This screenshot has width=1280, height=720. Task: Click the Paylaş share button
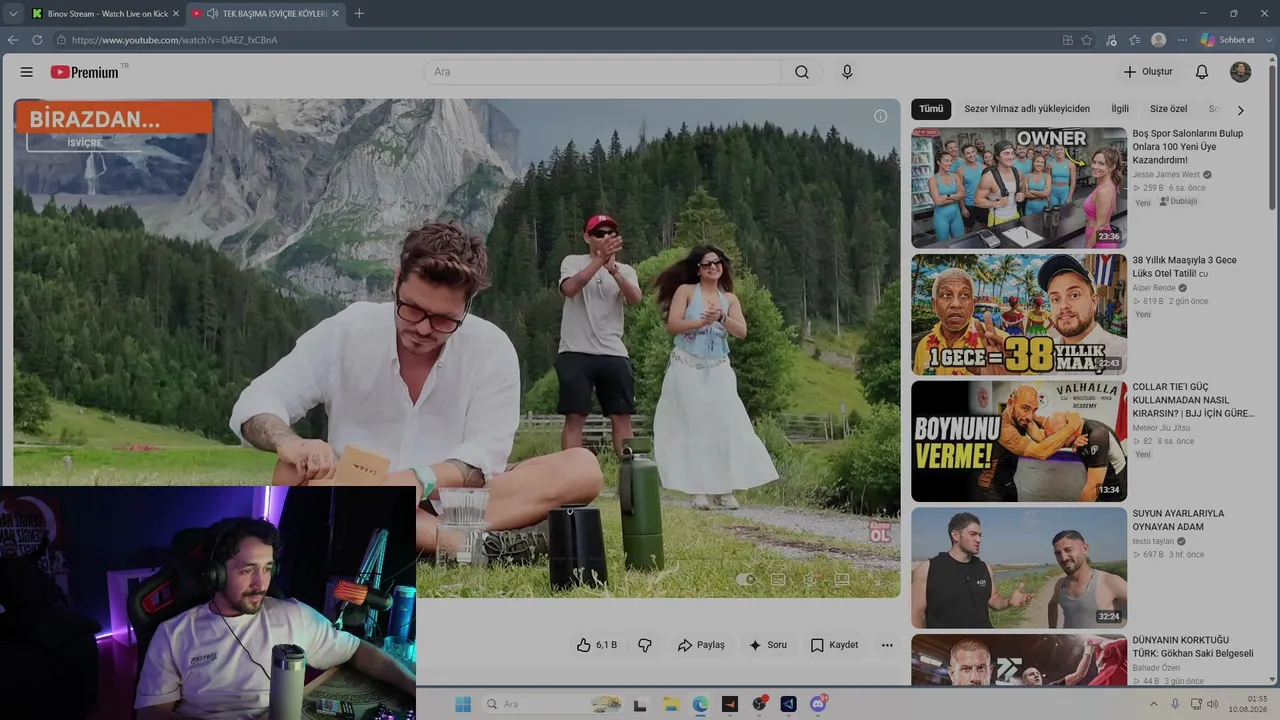[x=701, y=645]
